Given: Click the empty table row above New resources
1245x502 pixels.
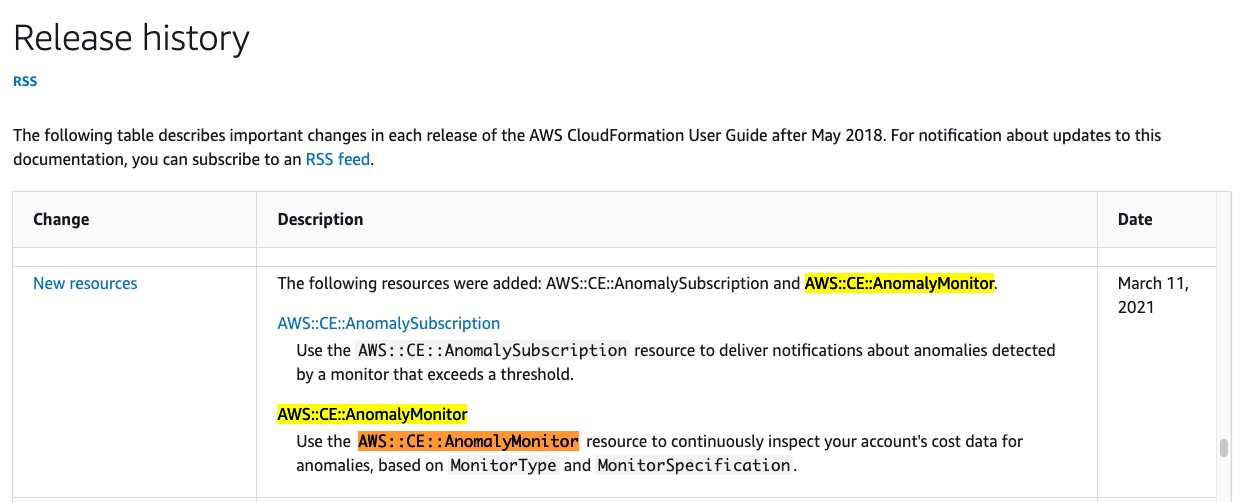Looking at the screenshot, I should coord(615,257).
